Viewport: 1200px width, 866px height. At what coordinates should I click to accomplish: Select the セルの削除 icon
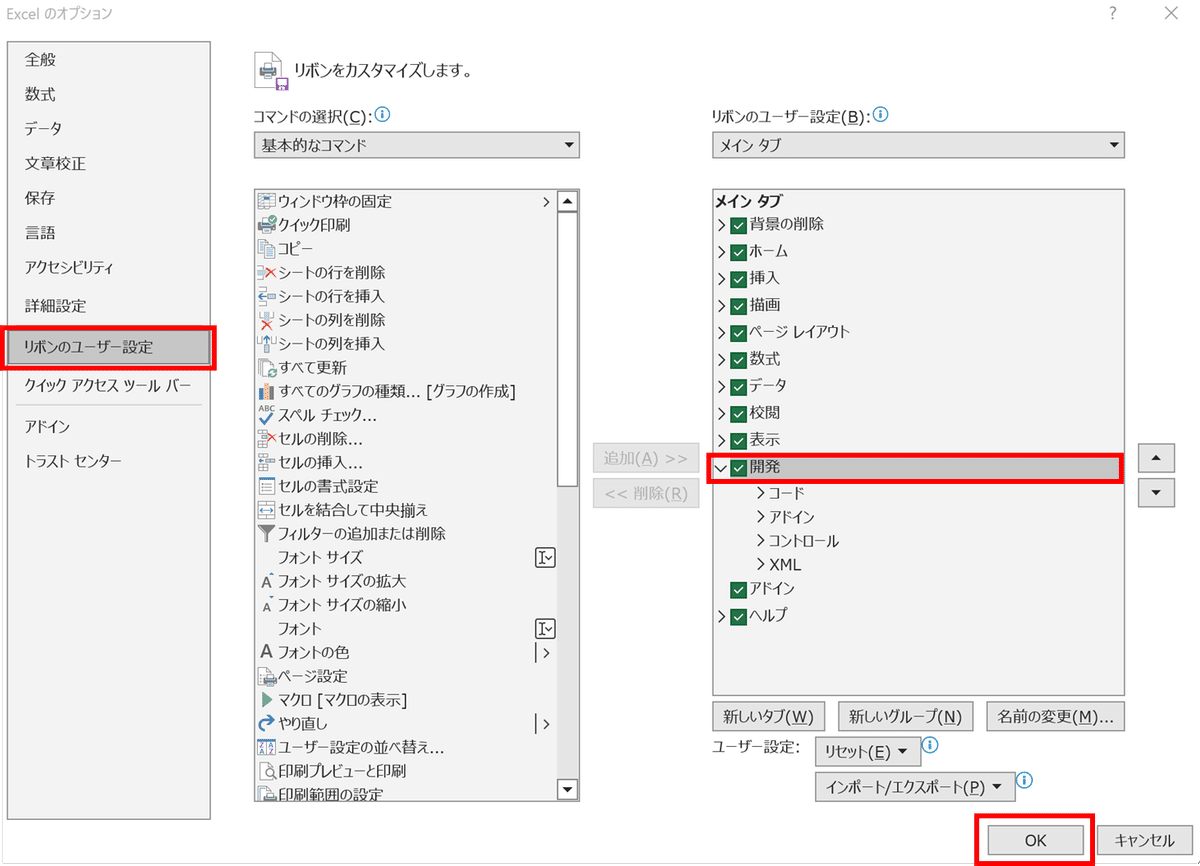point(266,439)
